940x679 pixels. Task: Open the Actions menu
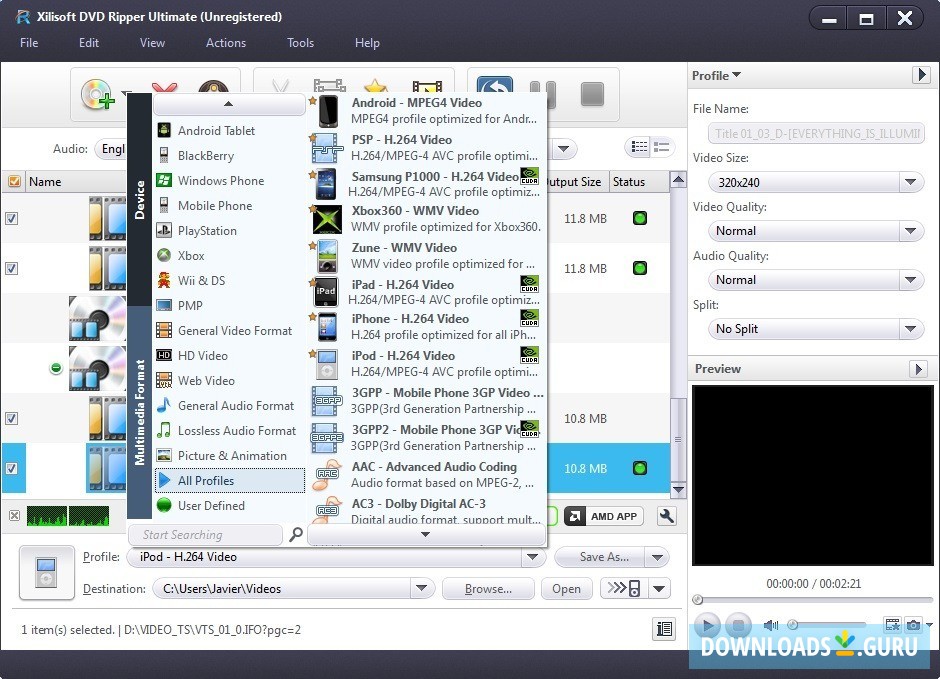226,43
